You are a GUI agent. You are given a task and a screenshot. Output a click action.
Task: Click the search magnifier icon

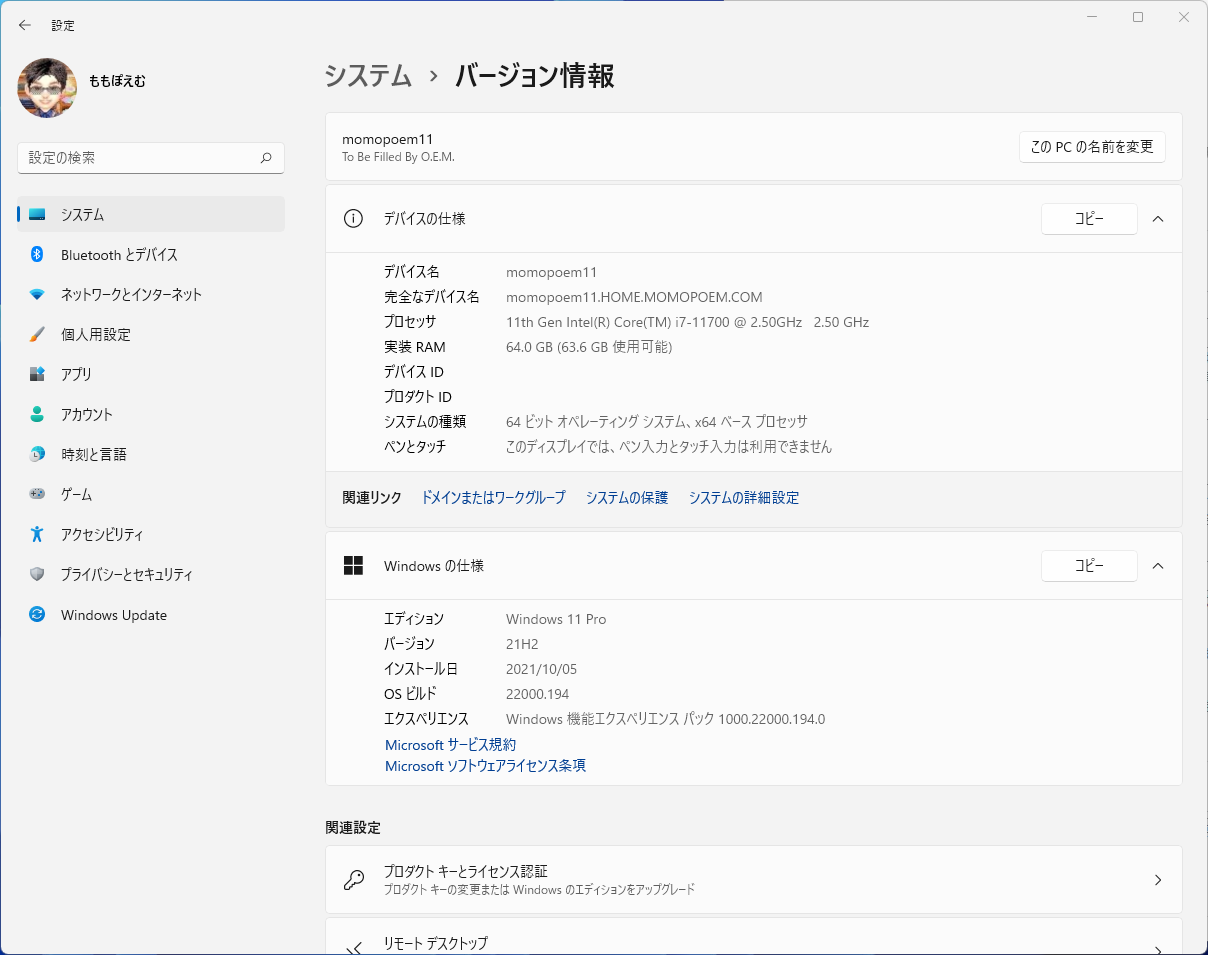point(266,158)
